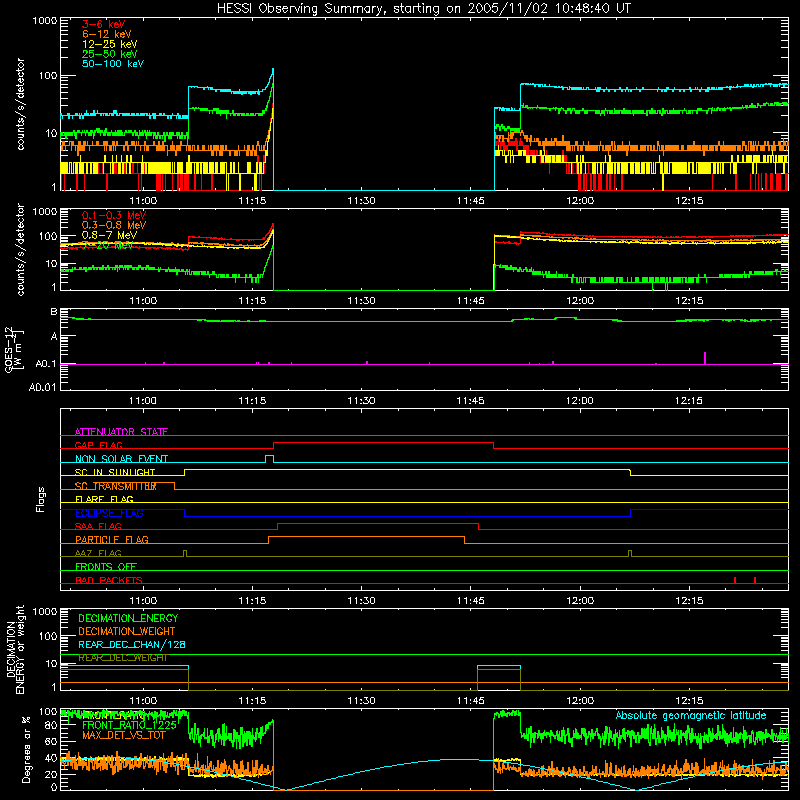Pick the B tick label on GOES plot
The height and width of the screenshot is (800, 800).
click(54, 312)
